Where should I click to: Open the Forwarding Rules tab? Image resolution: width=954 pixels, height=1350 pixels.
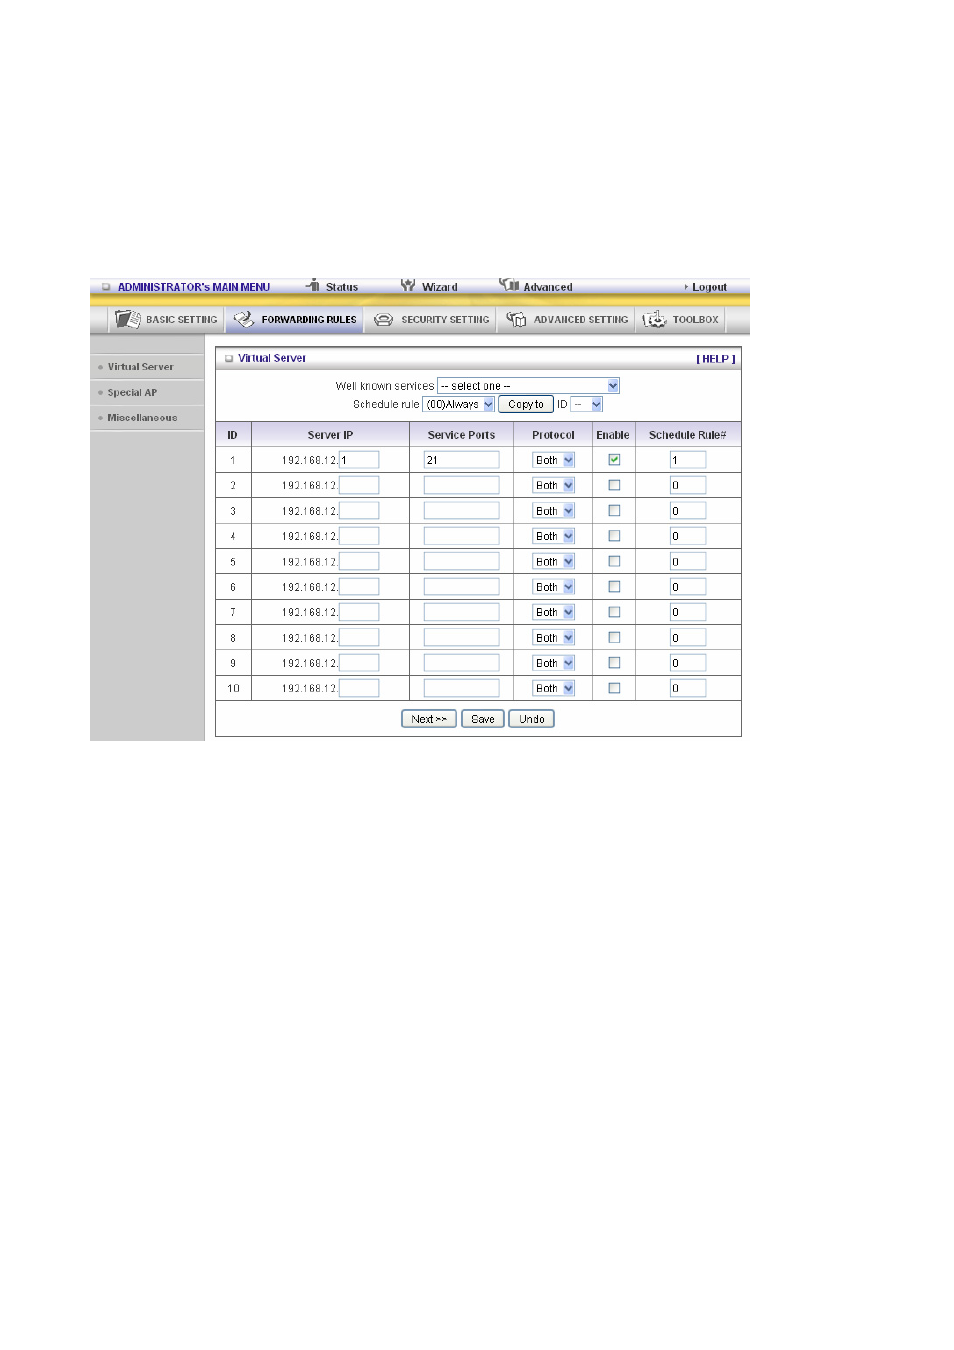click(x=294, y=320)
